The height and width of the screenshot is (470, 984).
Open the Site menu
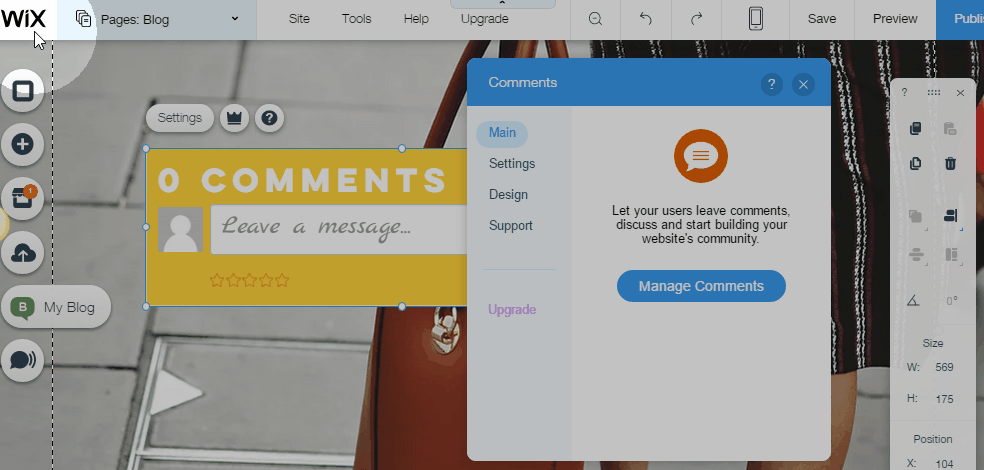pyautogui.click(x=299, y=19)
